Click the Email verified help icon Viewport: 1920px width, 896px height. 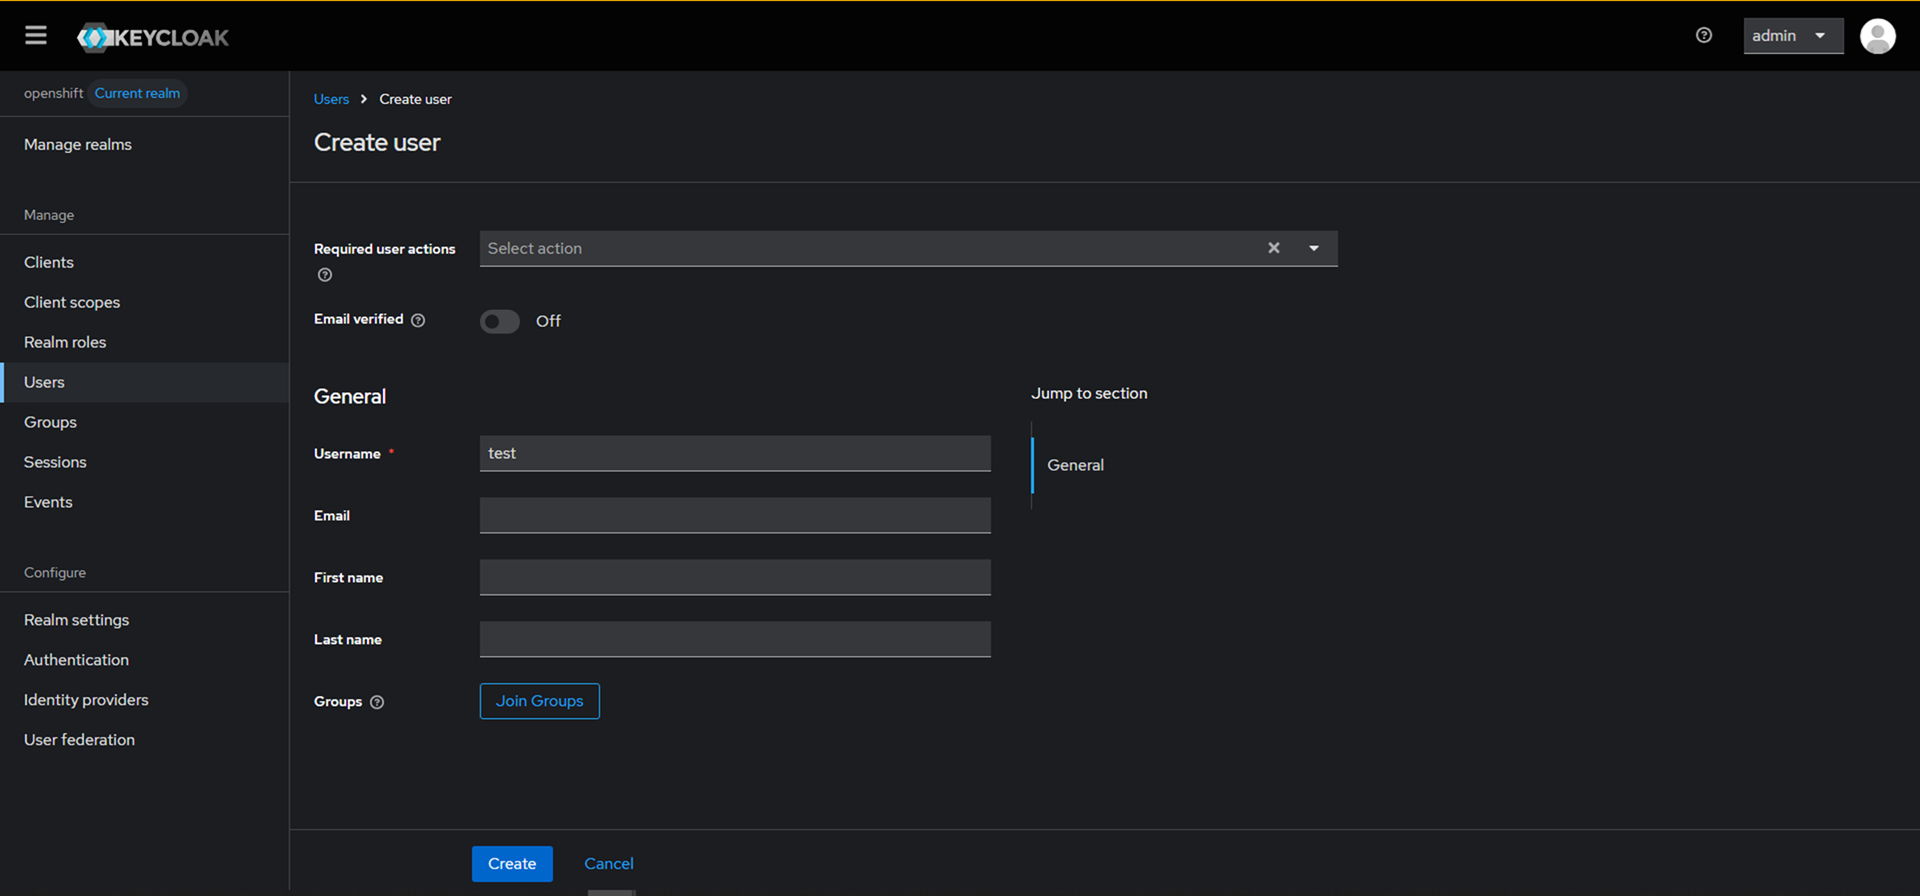tap(418, 320)
